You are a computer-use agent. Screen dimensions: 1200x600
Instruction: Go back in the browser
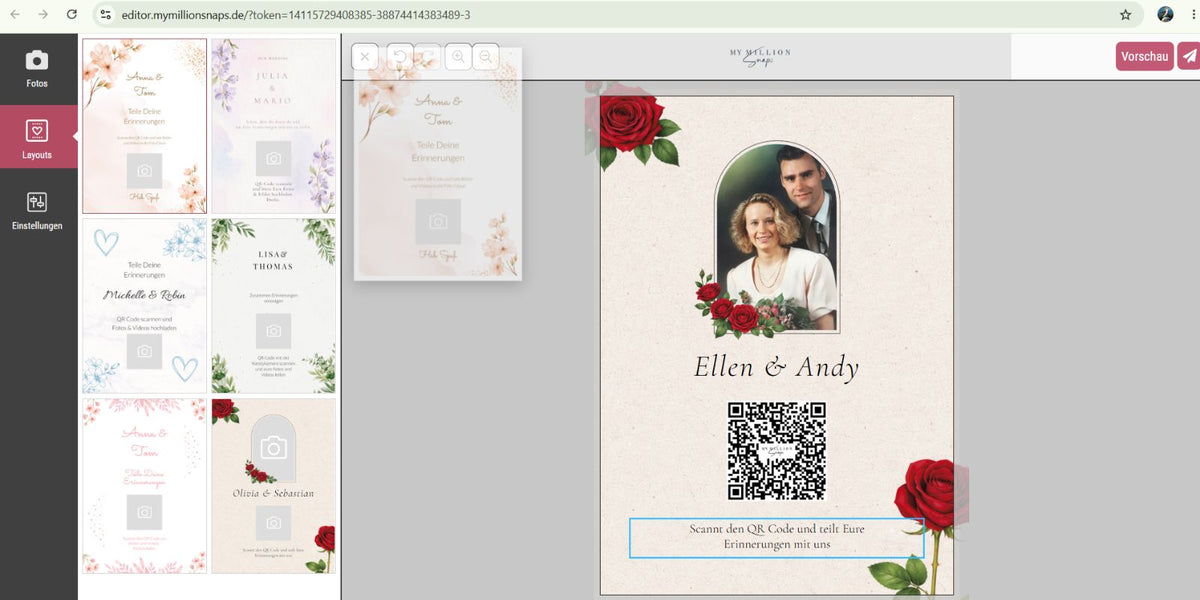[15, 15]
